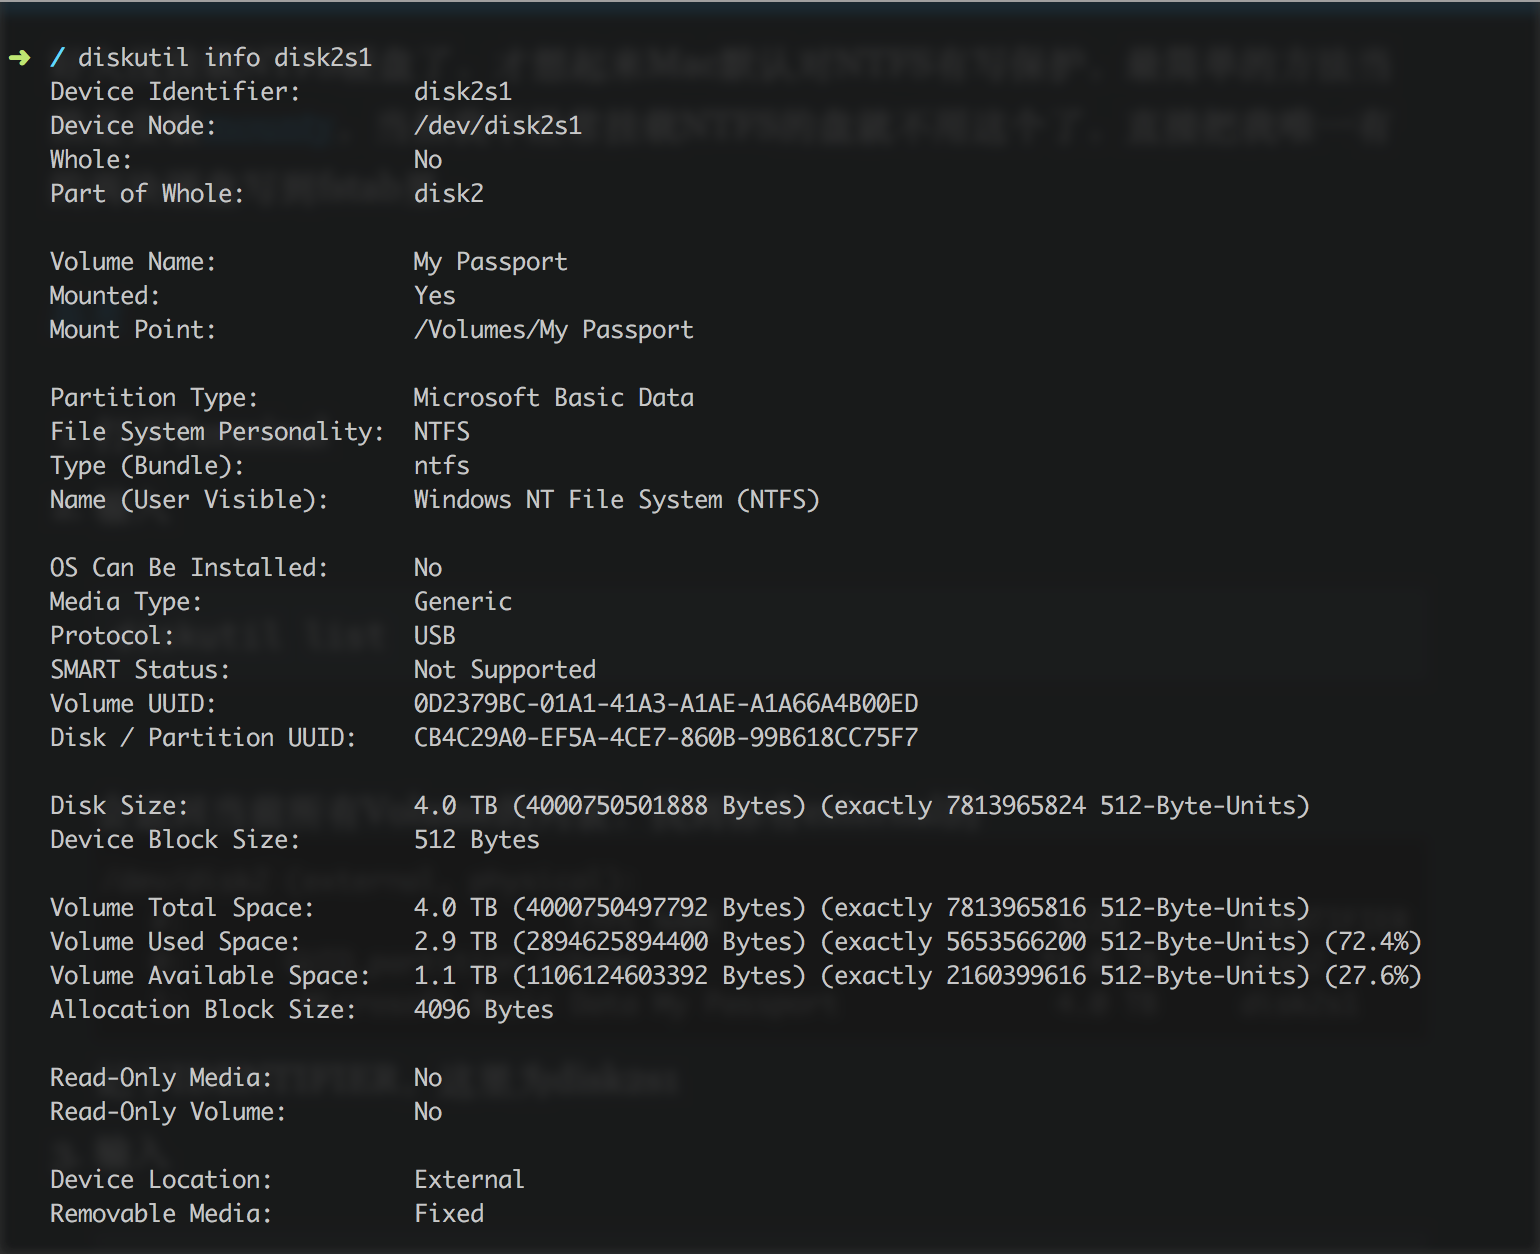Click the green prompt arrow
The height and width of the screenshot is (1254, 1540).
pyautogui.click(x=19, y=58)
